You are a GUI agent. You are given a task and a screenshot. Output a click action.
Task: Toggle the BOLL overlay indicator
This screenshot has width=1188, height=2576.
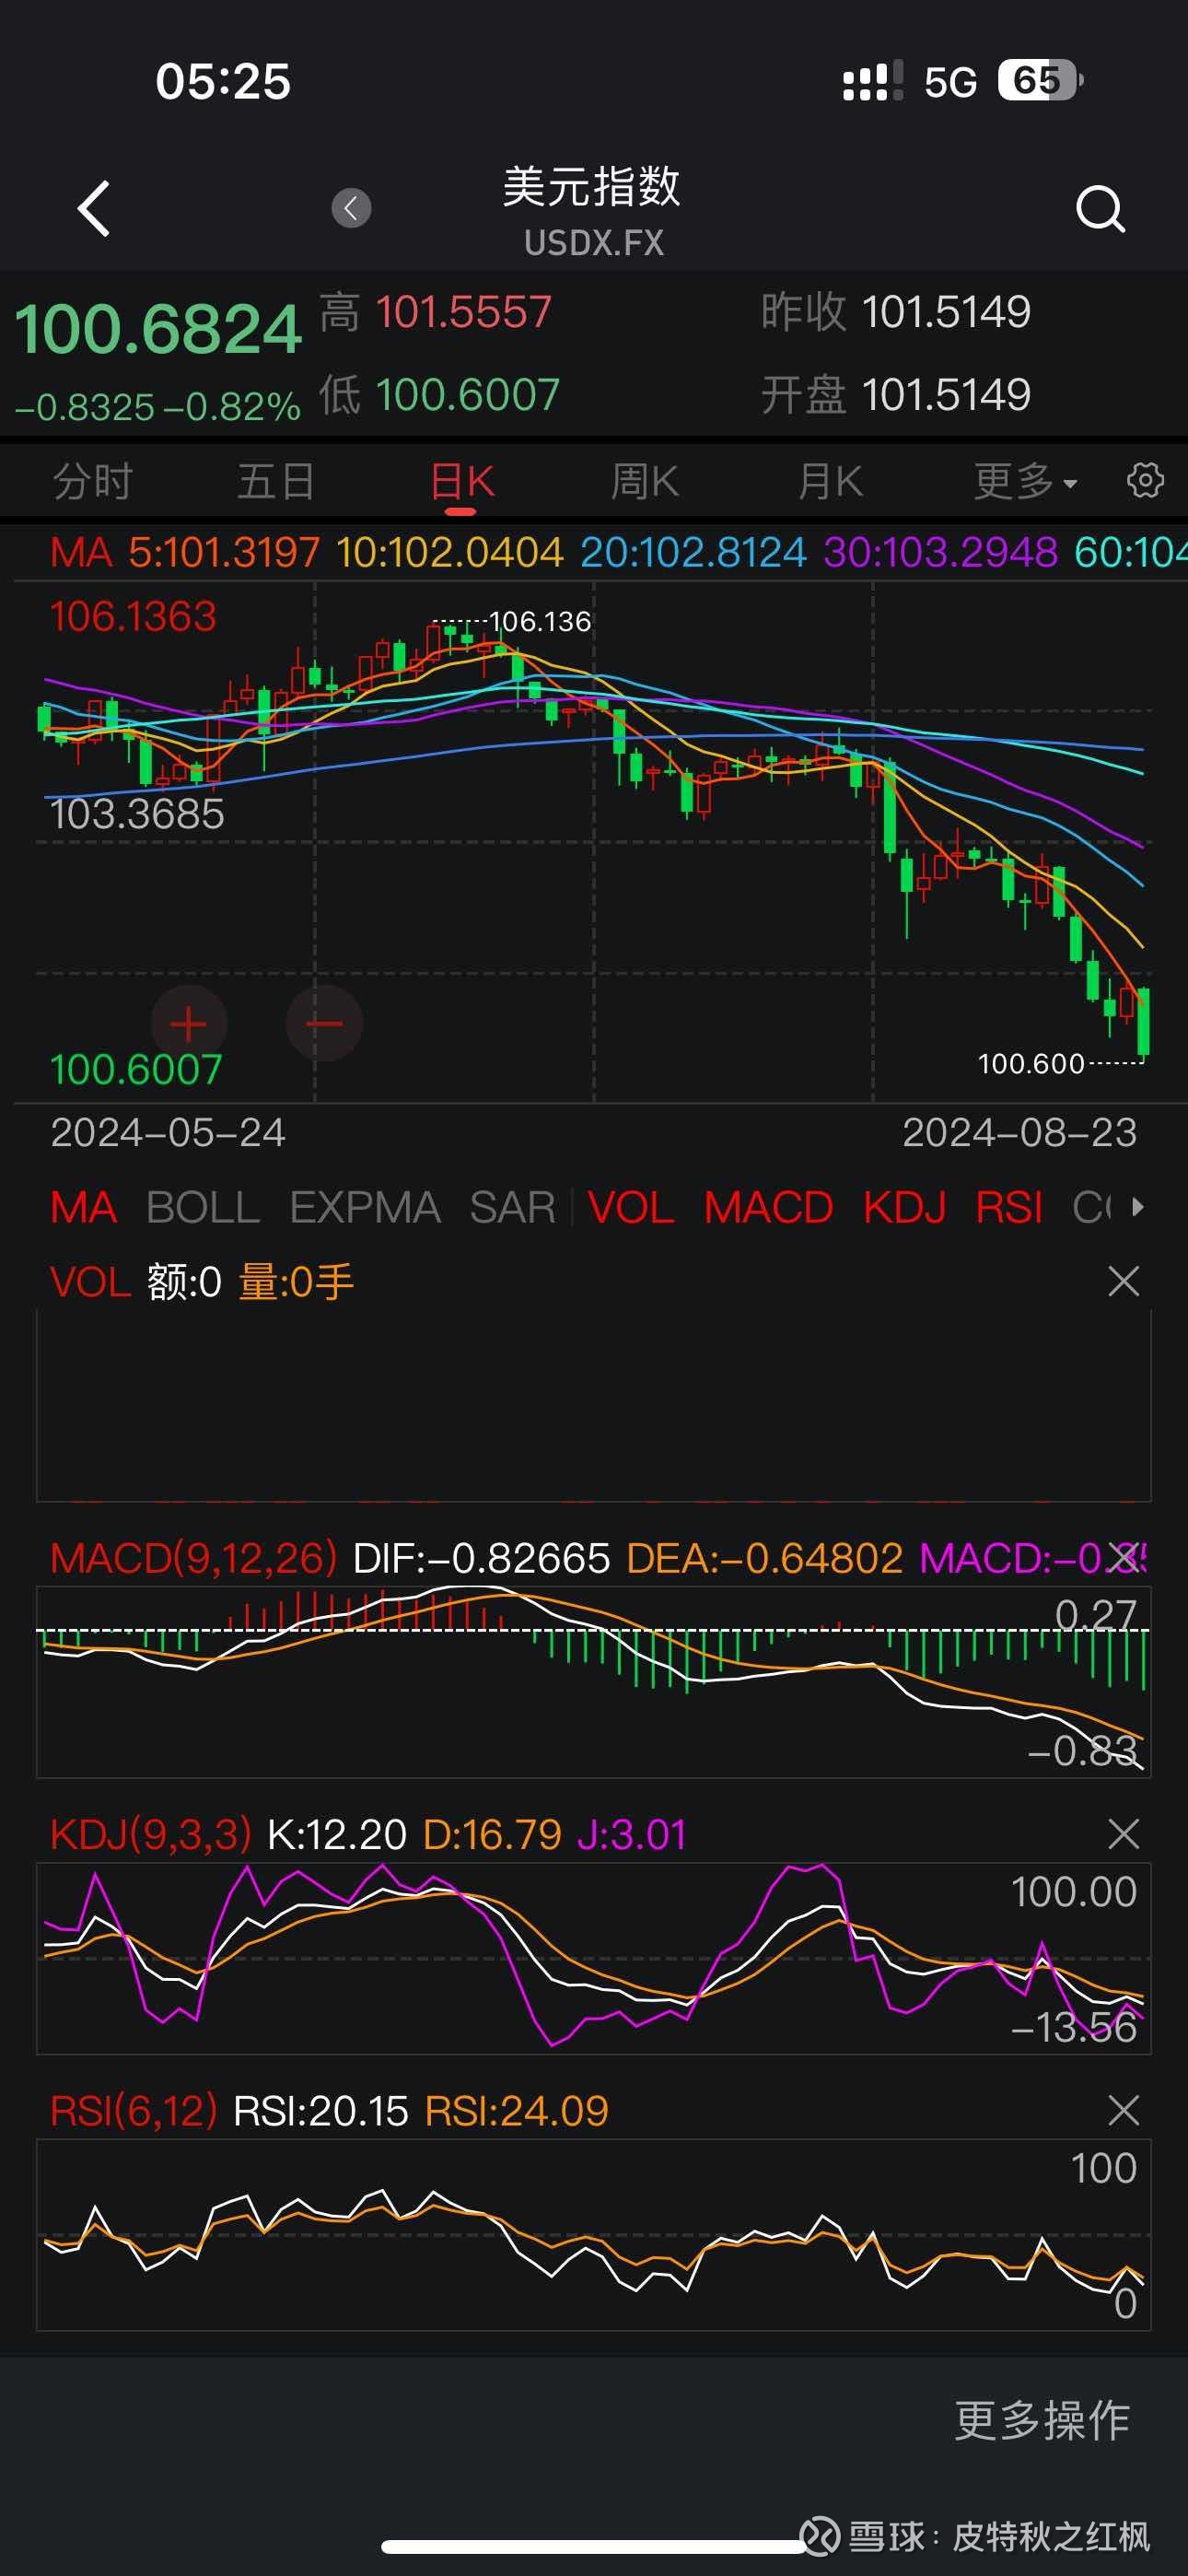click(203, 1208)
